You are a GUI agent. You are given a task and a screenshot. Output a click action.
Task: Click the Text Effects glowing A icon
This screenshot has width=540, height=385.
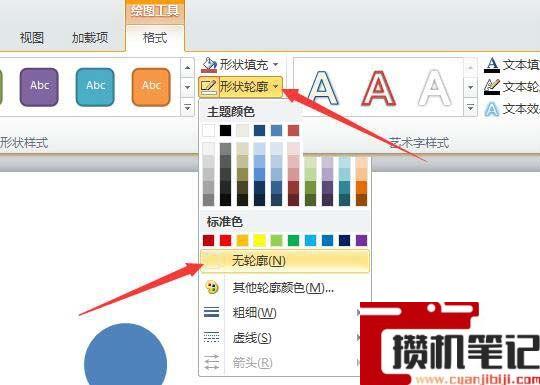point(492,110)
